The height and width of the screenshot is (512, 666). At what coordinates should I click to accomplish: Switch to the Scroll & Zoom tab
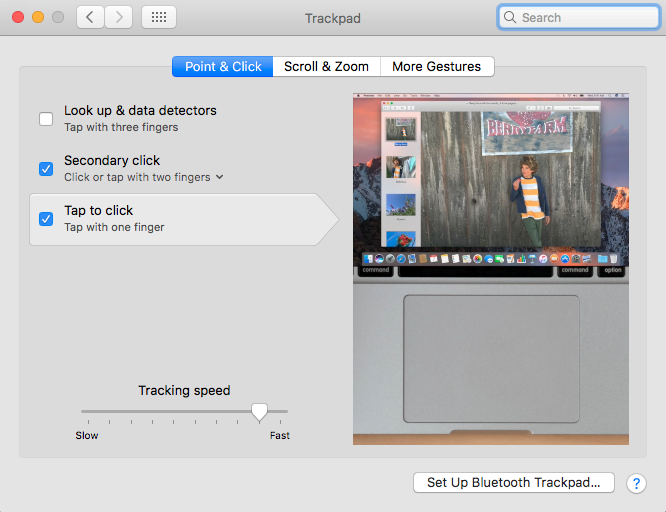point(326,67)
